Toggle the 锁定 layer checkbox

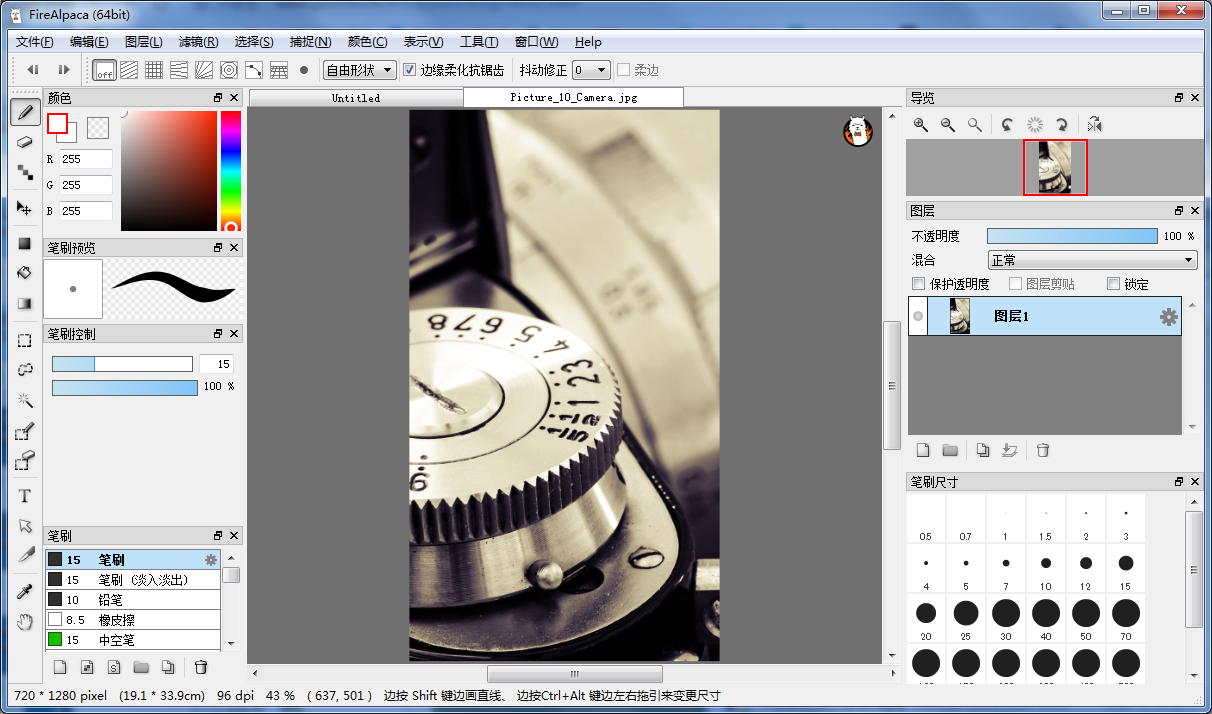pos(1113,284)
